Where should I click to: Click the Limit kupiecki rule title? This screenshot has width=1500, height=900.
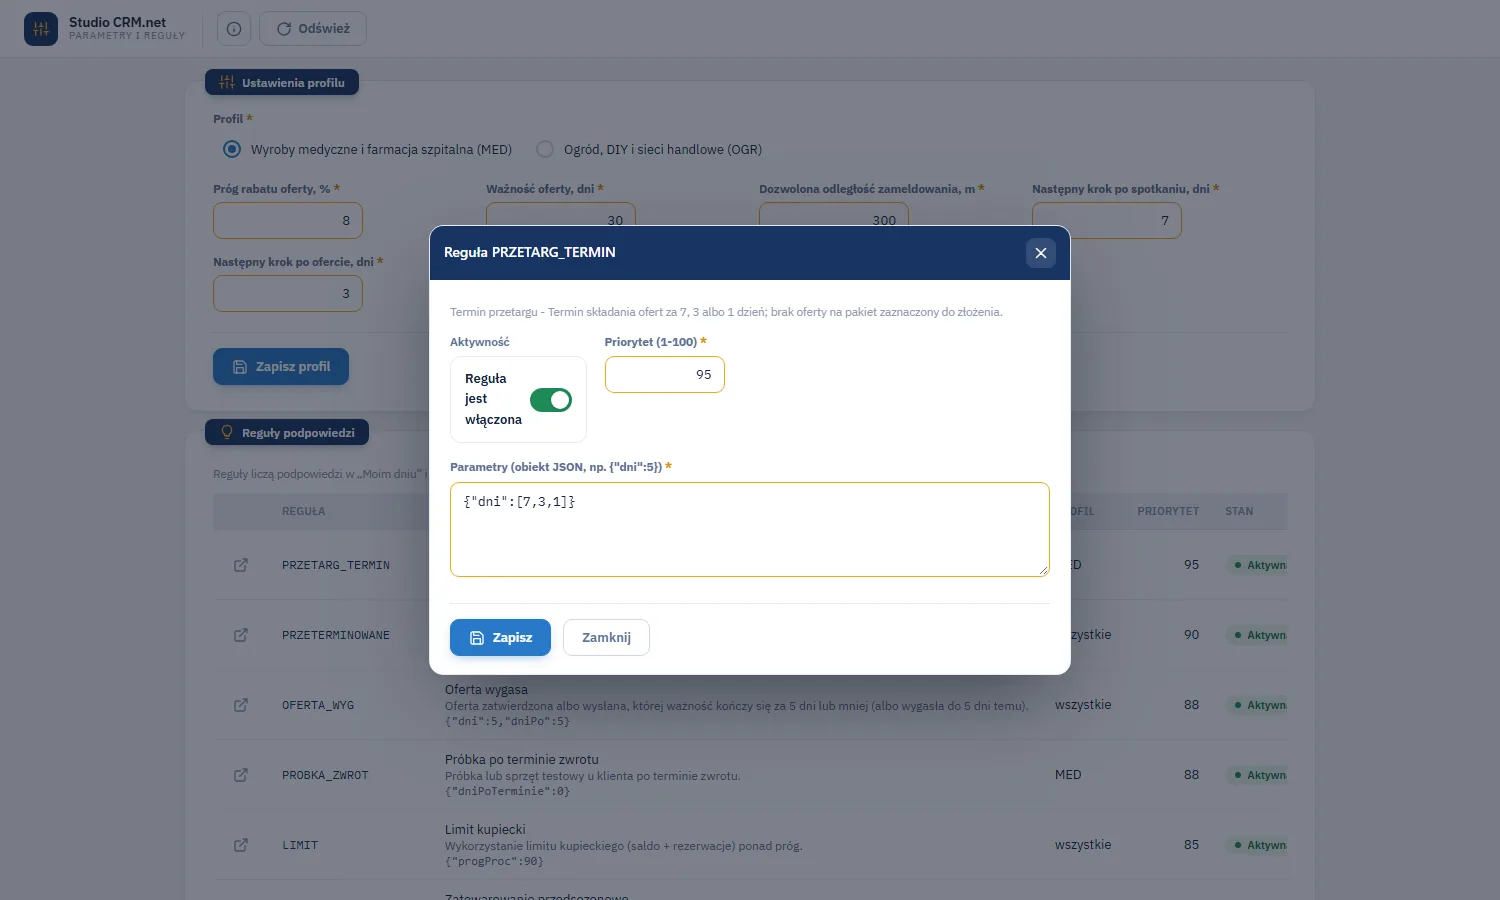[x=485, y=829]
